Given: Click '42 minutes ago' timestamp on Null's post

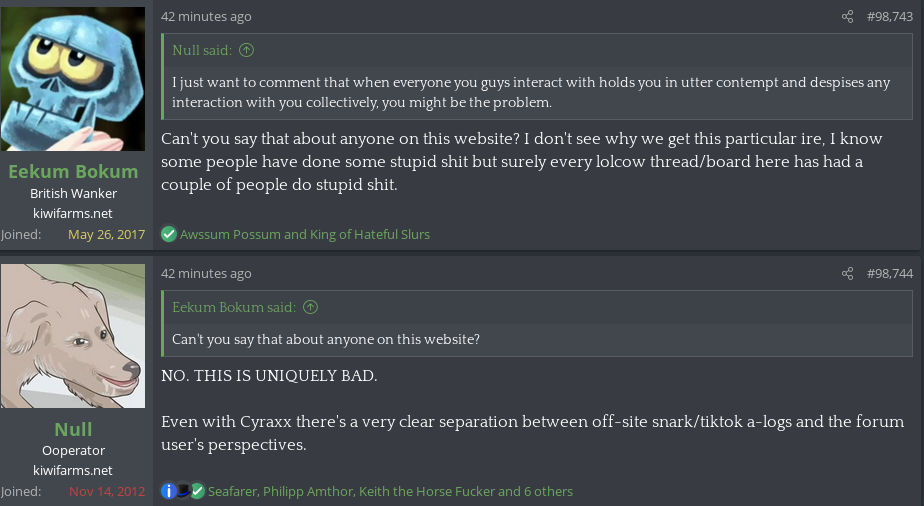Looking at the screenshot, I should (x=206, y=274).
